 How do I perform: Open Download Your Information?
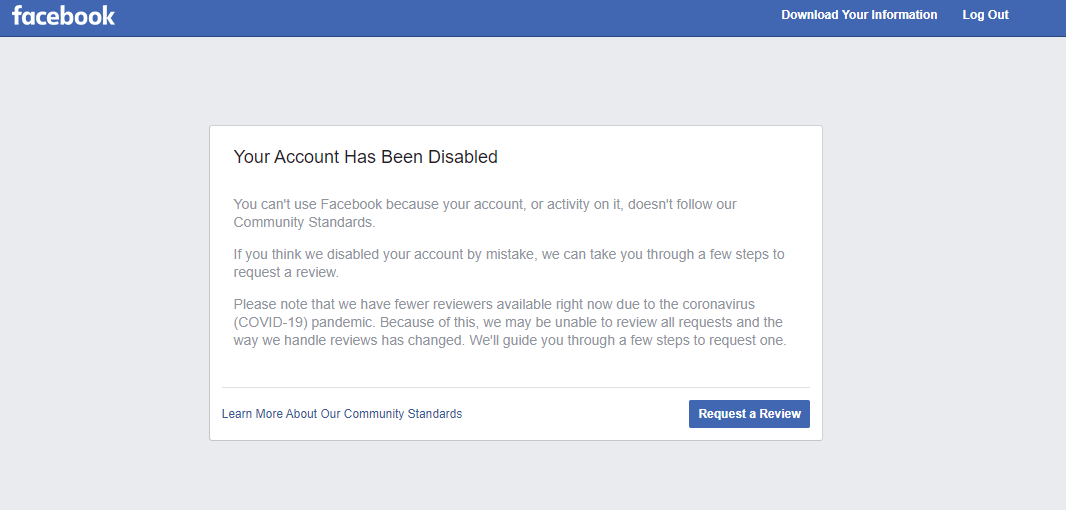click(859, 15)
